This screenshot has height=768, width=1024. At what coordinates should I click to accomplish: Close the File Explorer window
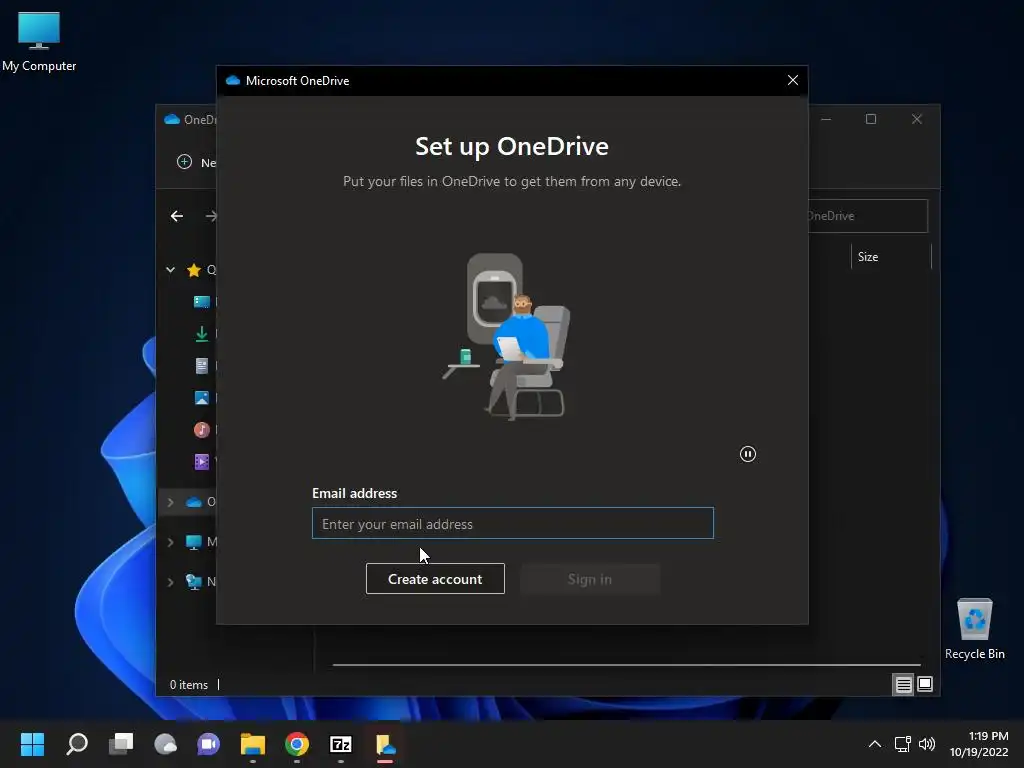point(917,119)
